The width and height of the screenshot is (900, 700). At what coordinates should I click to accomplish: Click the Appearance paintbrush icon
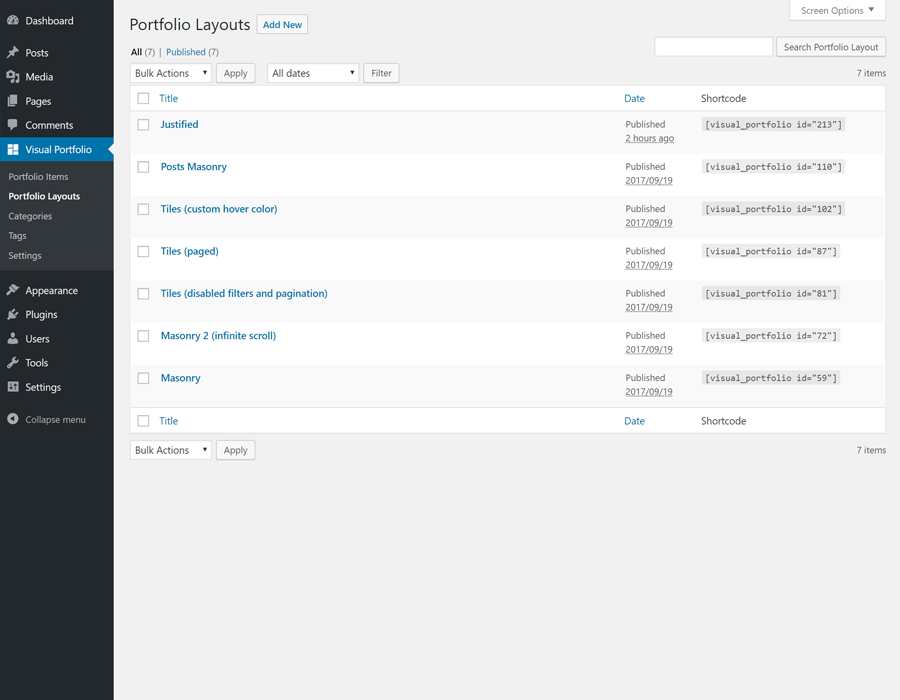pos(13,290)
